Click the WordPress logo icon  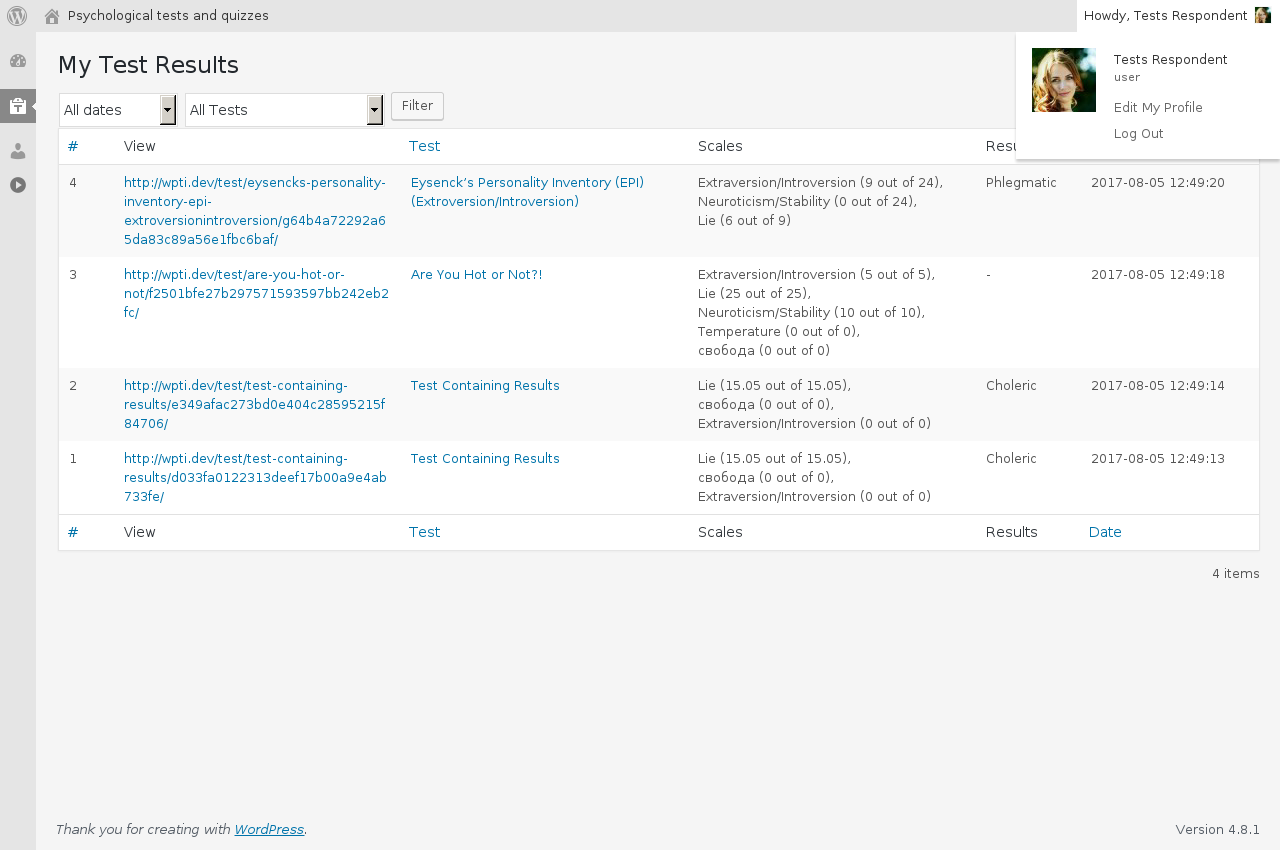(x=17, y=16)
